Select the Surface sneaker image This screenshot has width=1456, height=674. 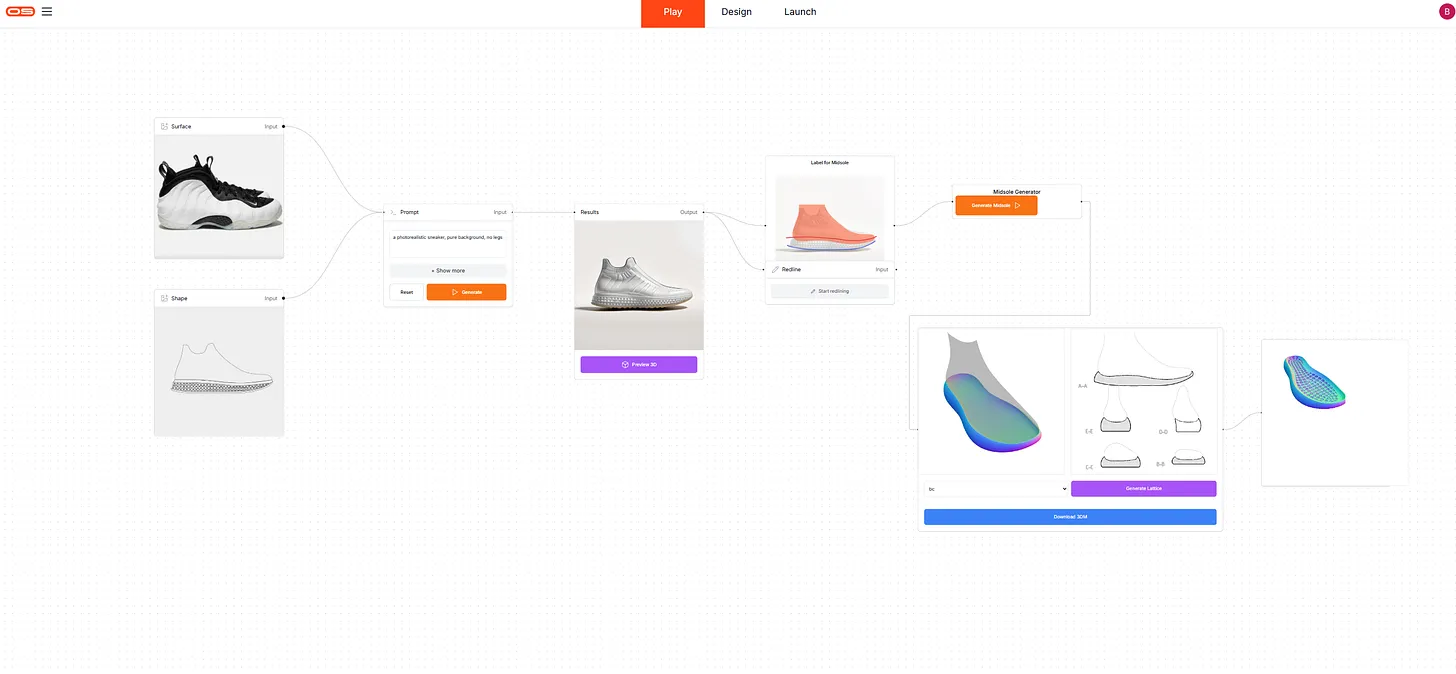tap(219, 196)
